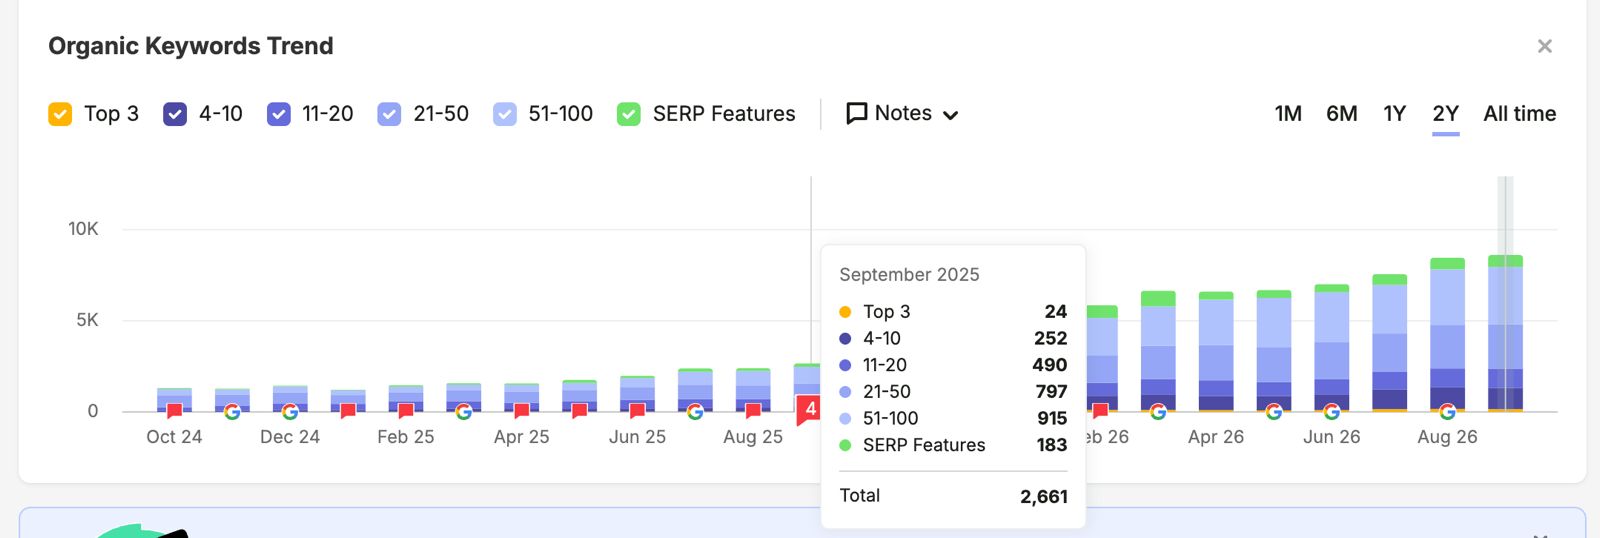Screen dimensions: 1600x538
Task: Close the Organic Keywords Trend panel
Action: point(1545,46)
